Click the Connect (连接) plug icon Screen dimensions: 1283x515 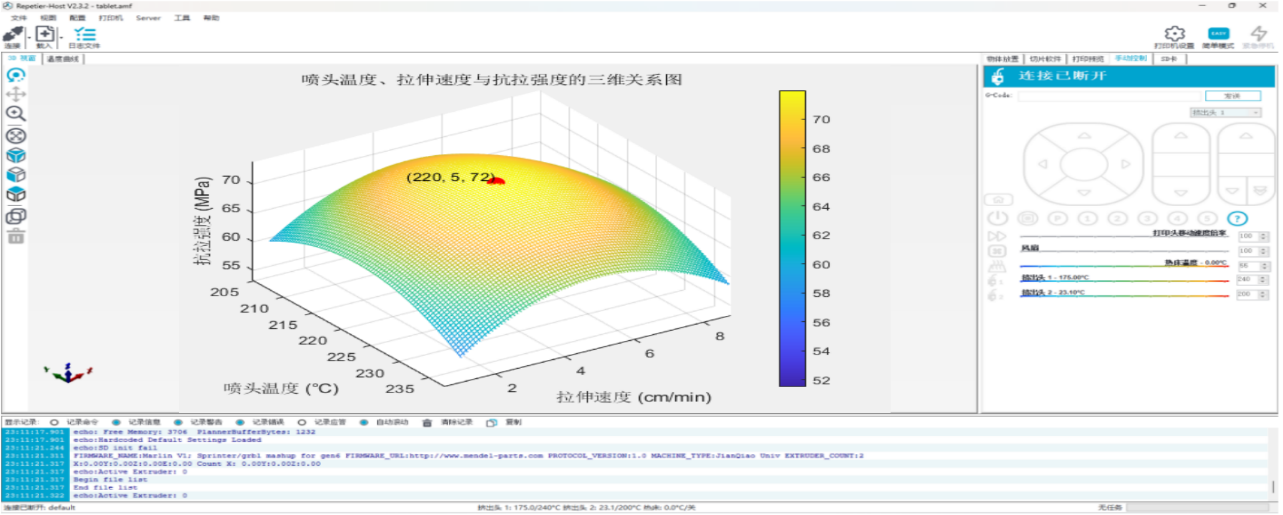[12, 34]
